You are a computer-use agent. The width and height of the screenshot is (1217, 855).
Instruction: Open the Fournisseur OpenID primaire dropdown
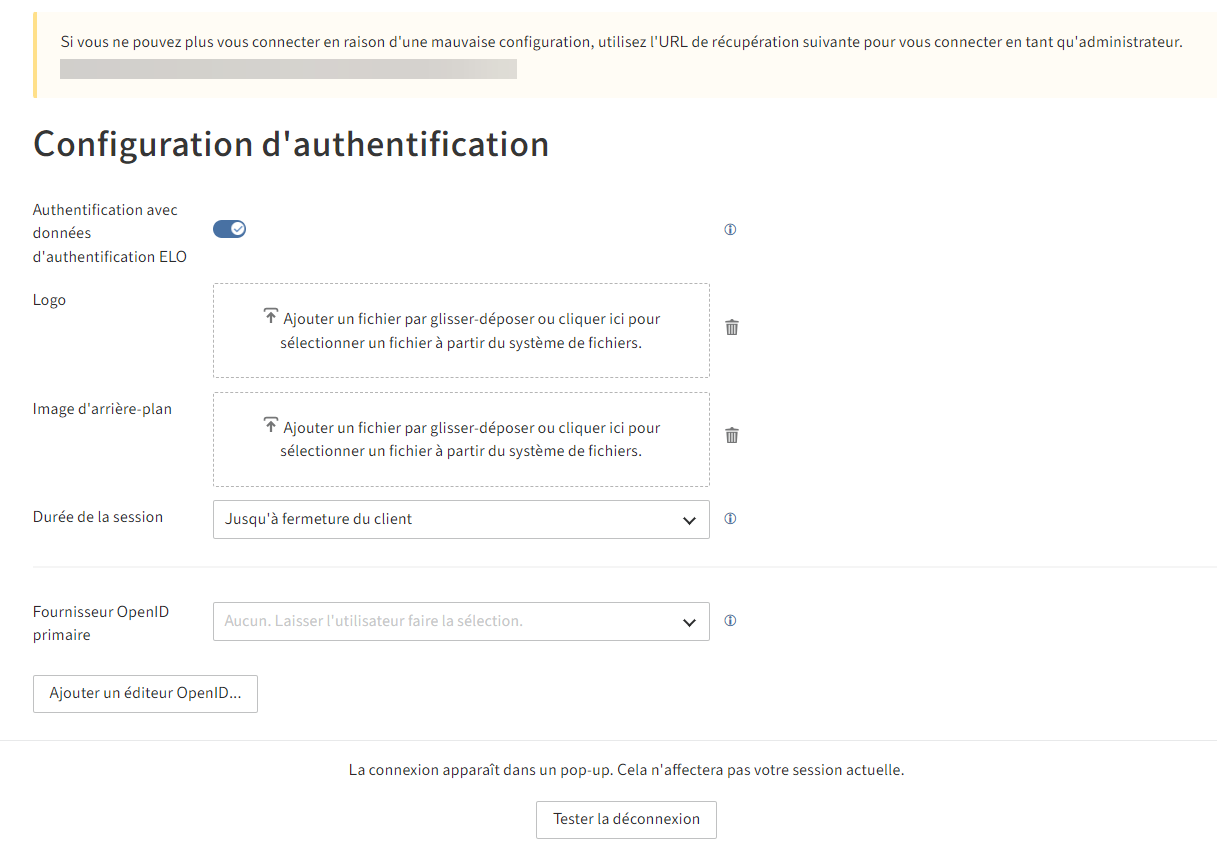click(461, 621)
